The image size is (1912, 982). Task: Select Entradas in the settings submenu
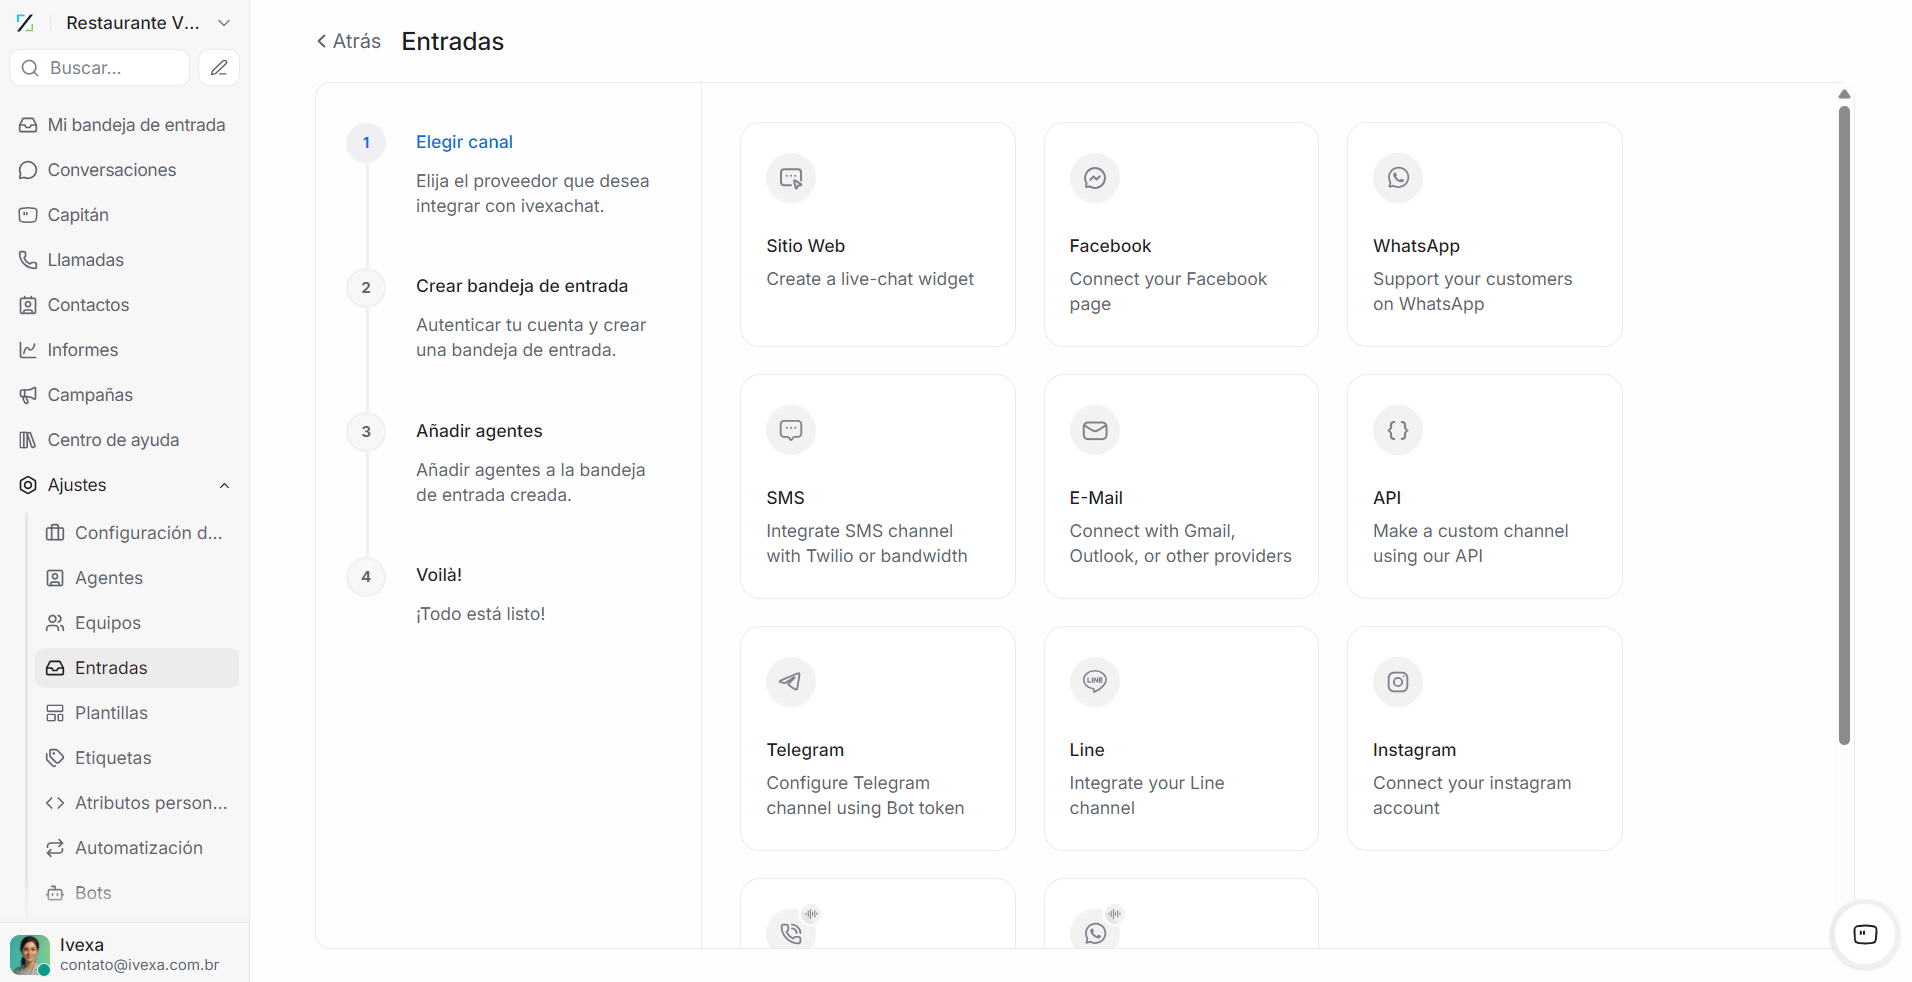(137, 668)
